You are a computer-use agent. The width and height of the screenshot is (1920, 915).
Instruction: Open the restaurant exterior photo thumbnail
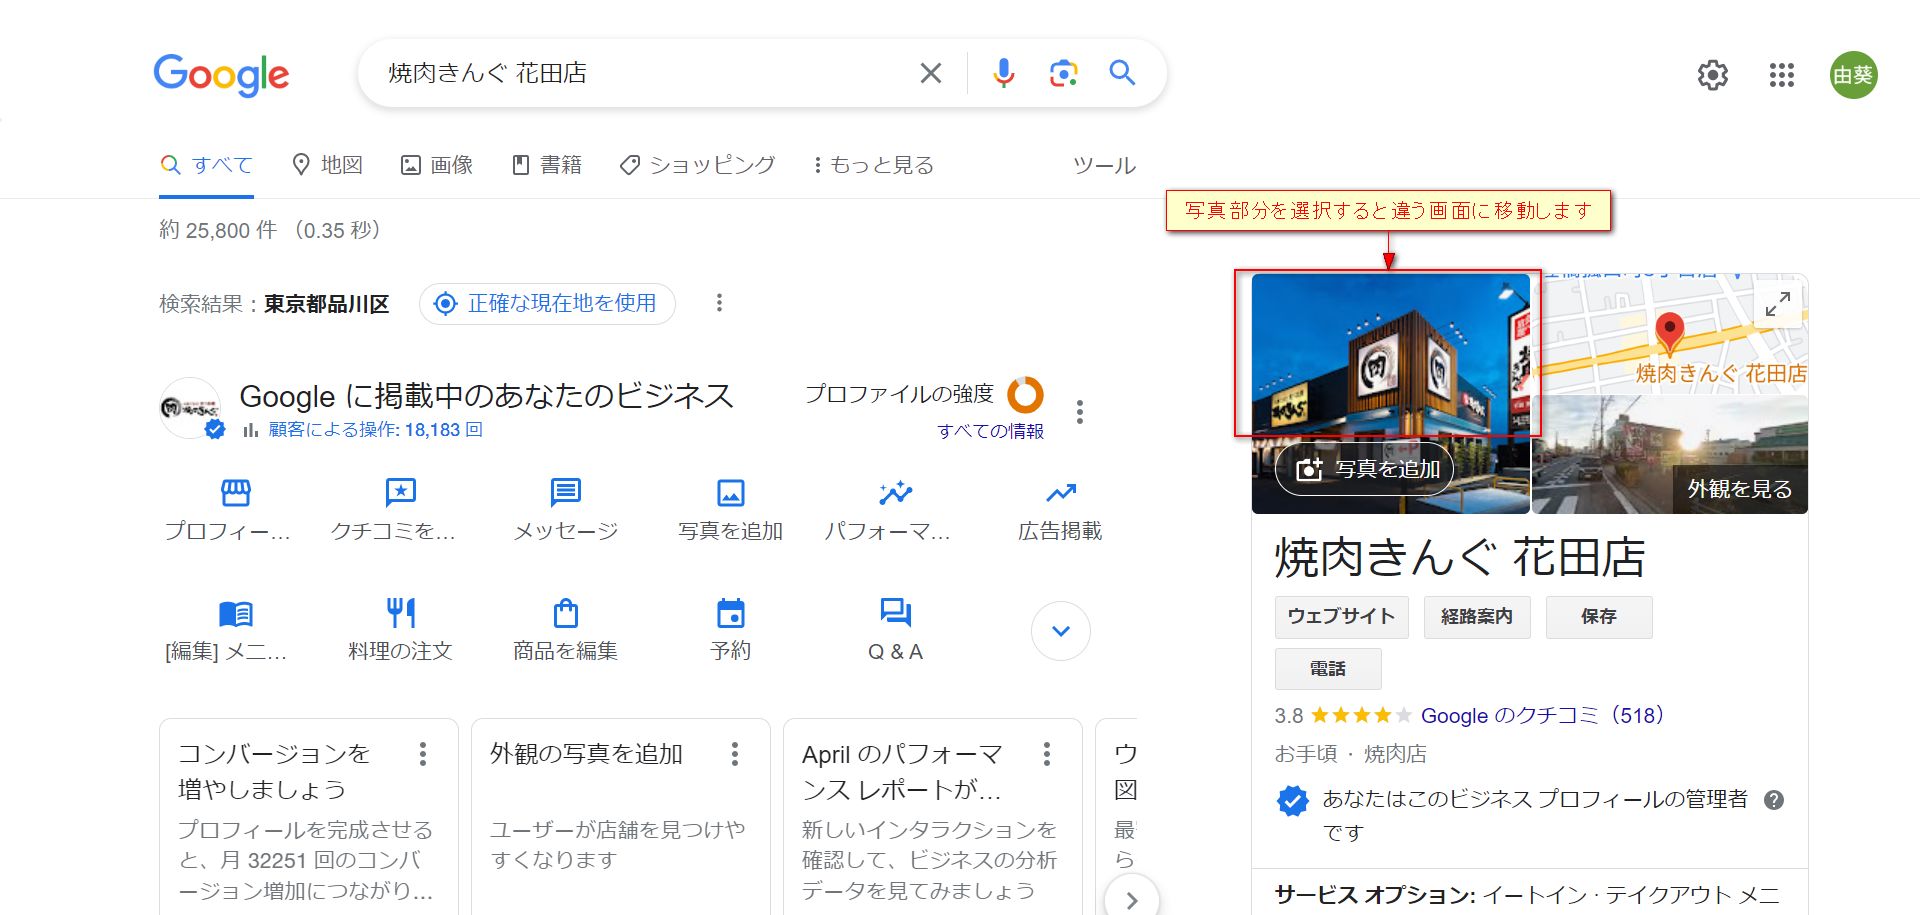[x=1391, y=394]
